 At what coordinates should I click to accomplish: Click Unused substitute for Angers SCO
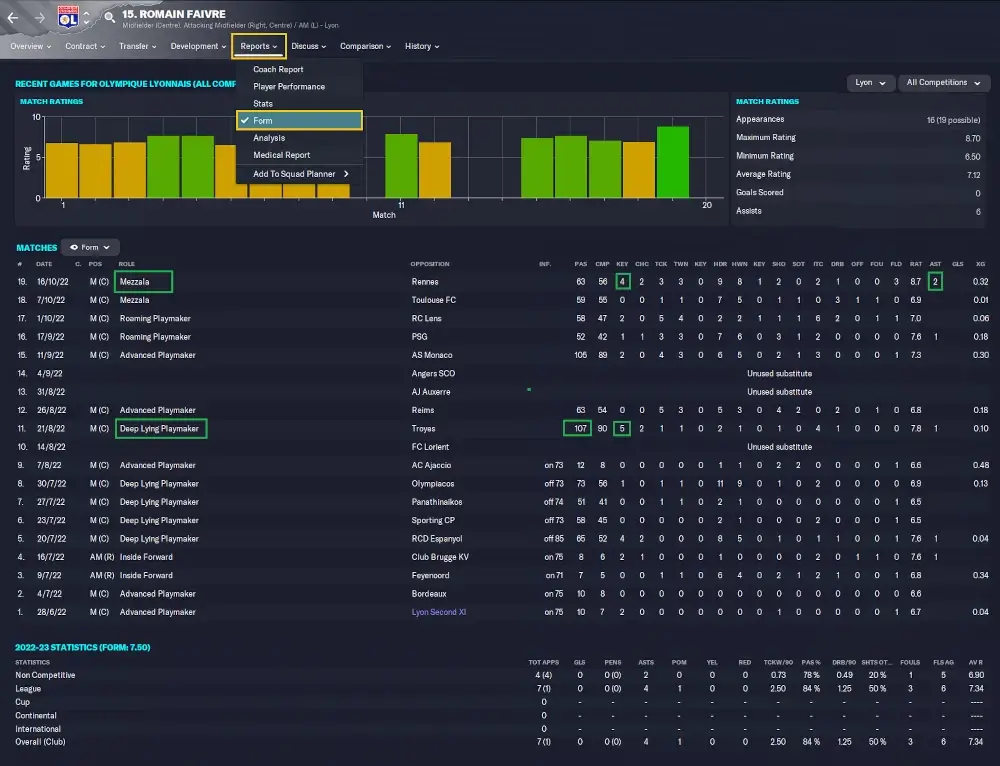click(779, 374)
